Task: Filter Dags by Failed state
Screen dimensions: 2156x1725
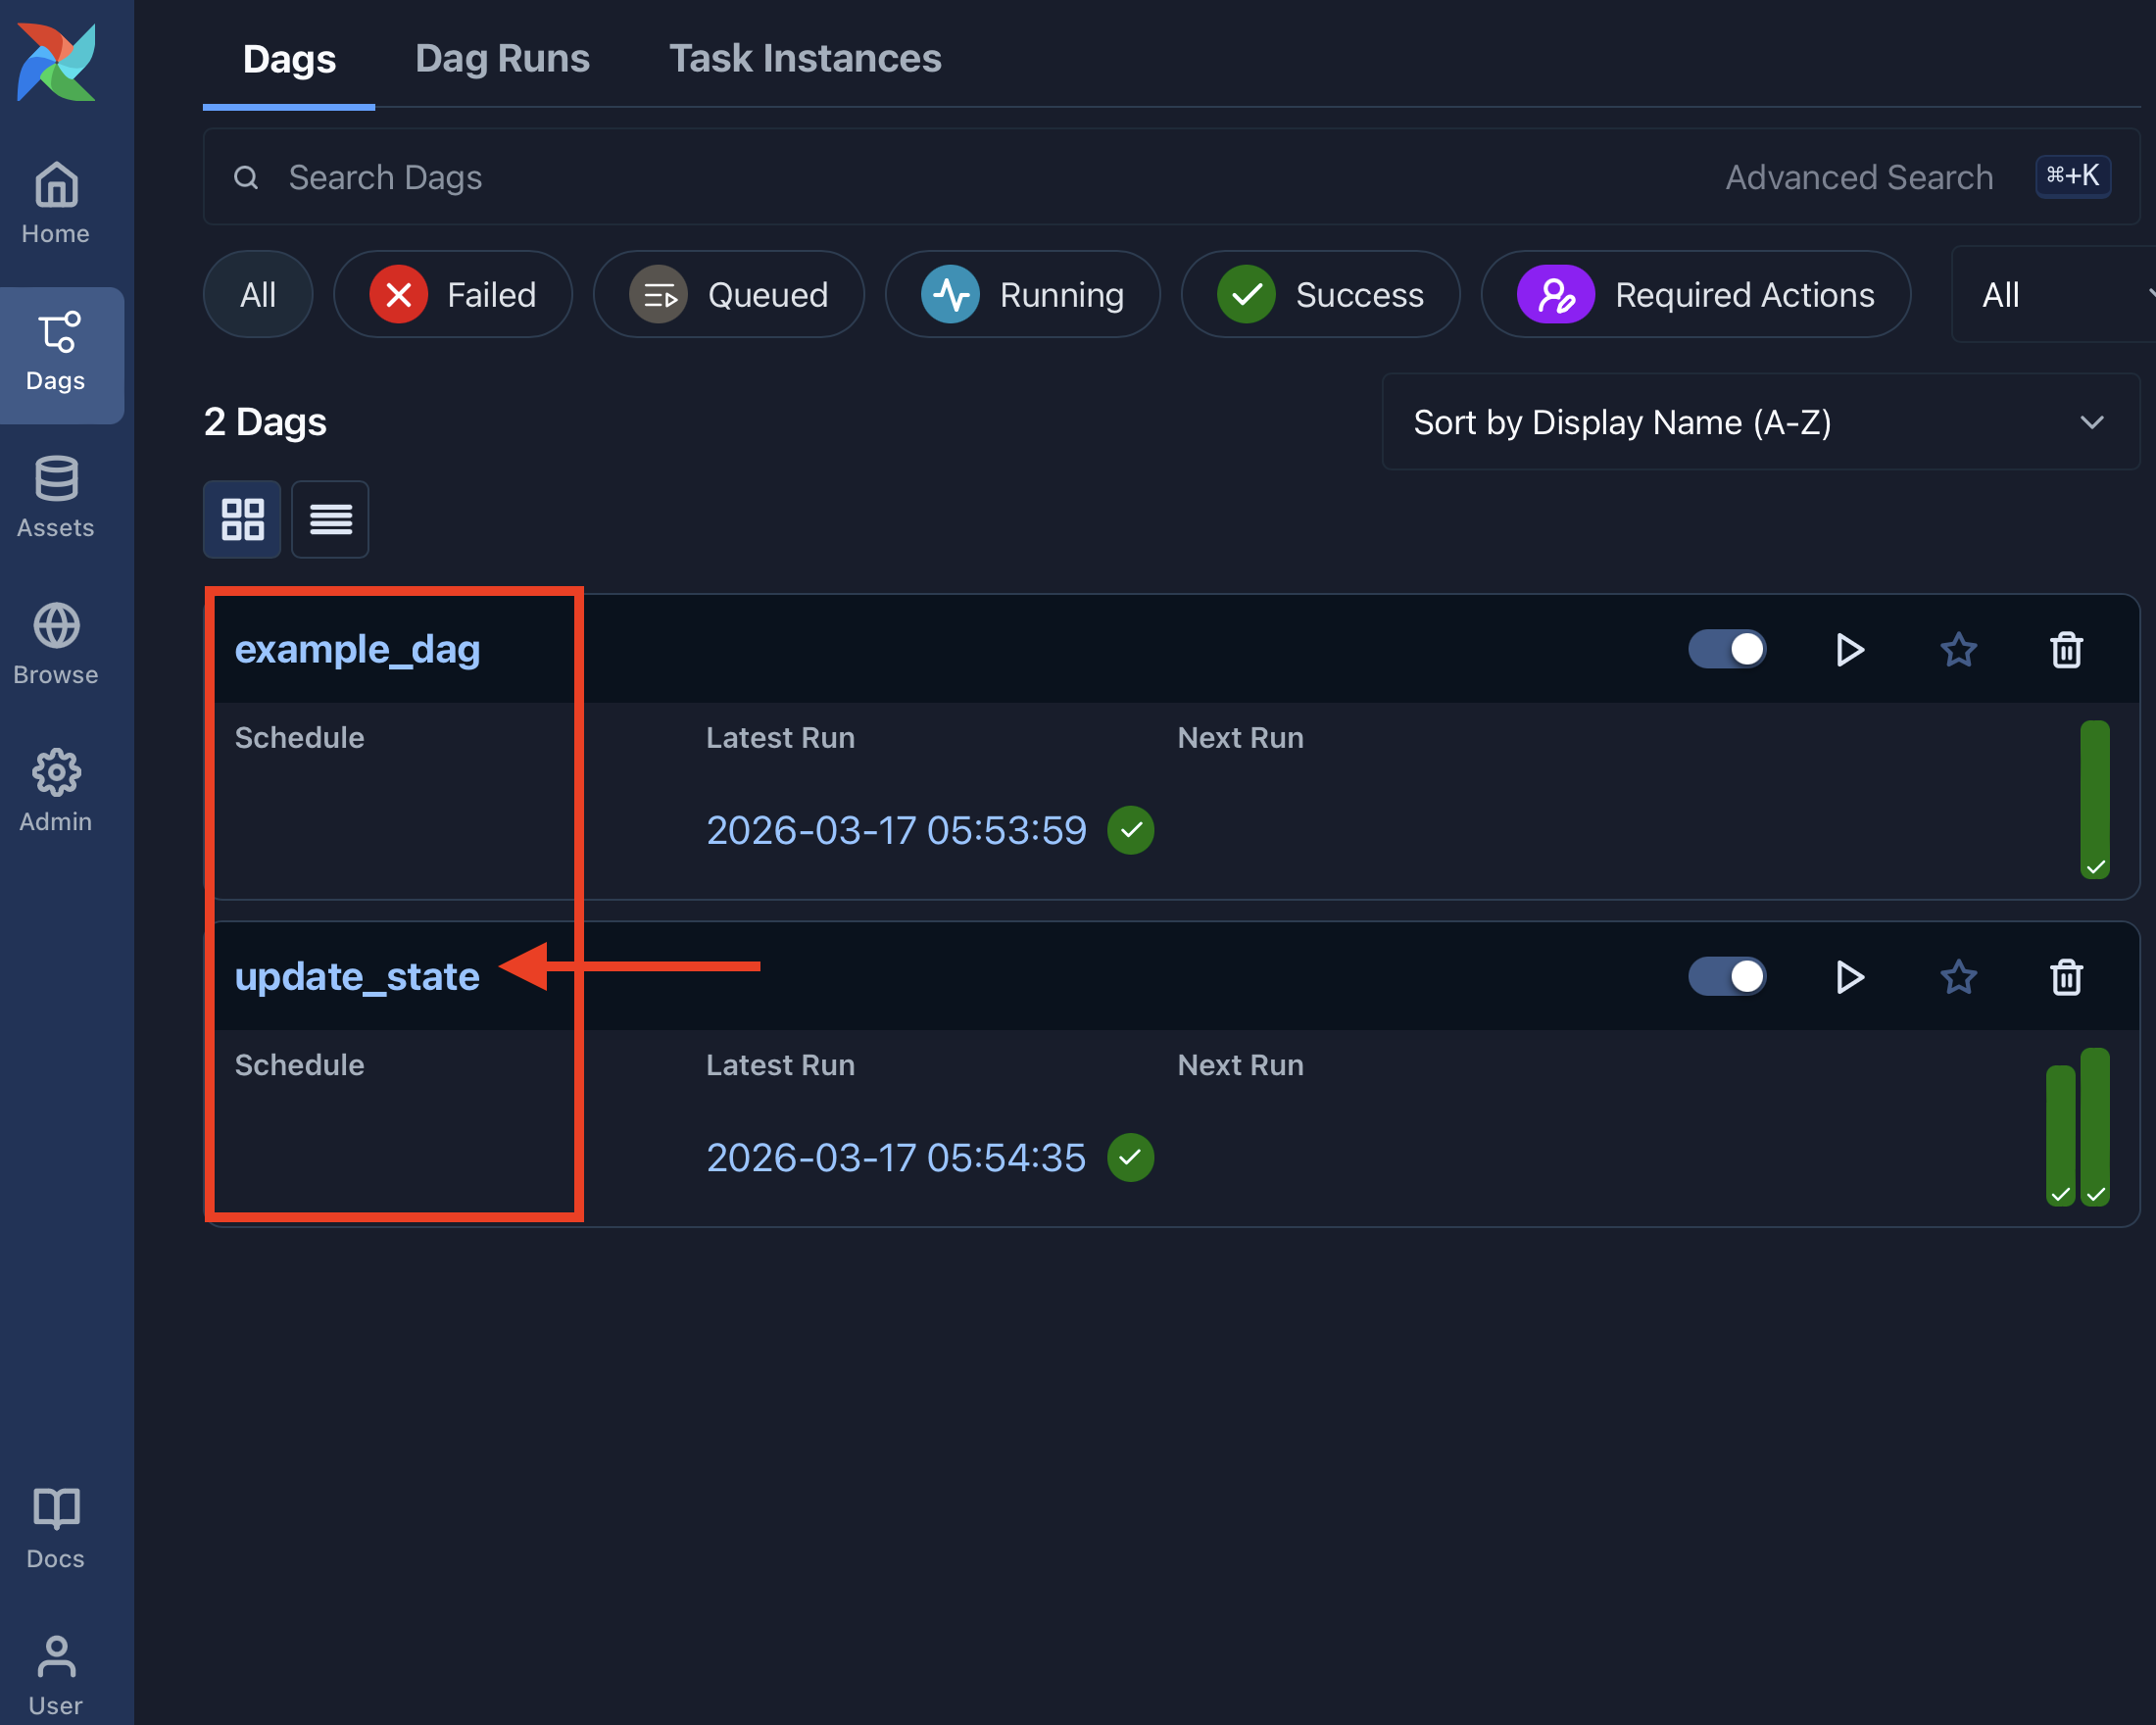Action: click(x=453, y=294)
